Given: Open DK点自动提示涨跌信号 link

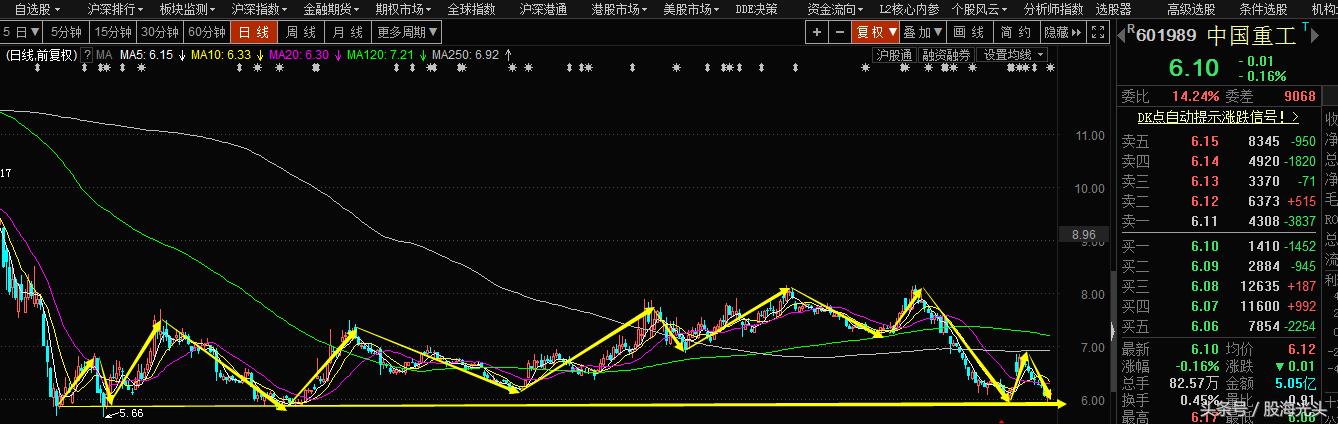Looking at the screenshot, I should coord(1218,117).
